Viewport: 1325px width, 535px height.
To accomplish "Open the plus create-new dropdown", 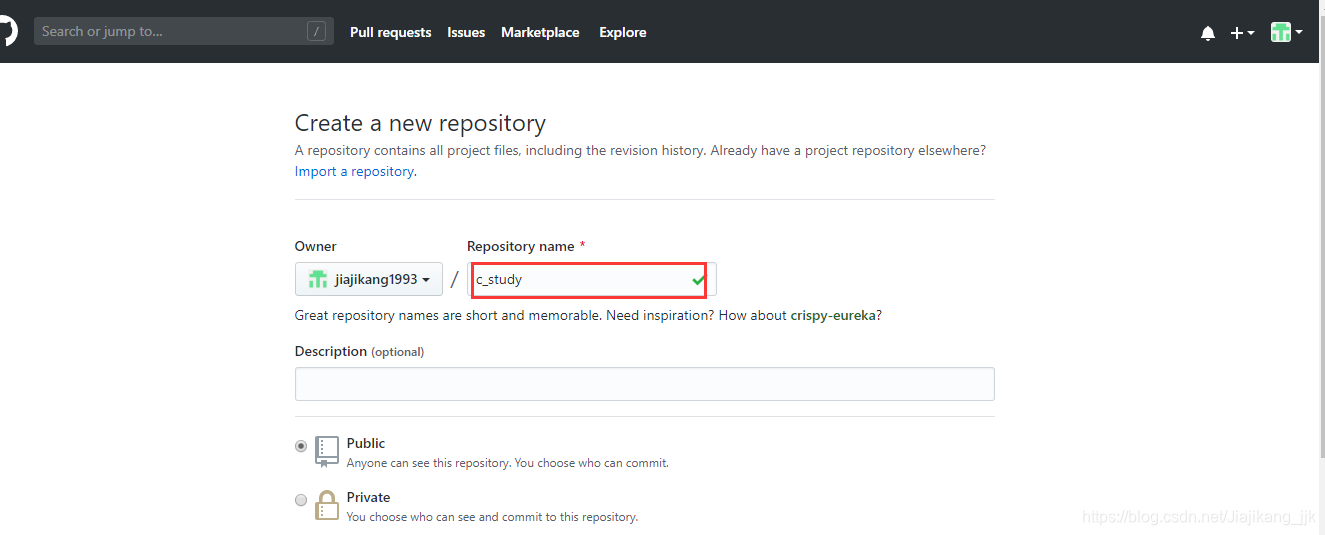I will [1242, 33].
